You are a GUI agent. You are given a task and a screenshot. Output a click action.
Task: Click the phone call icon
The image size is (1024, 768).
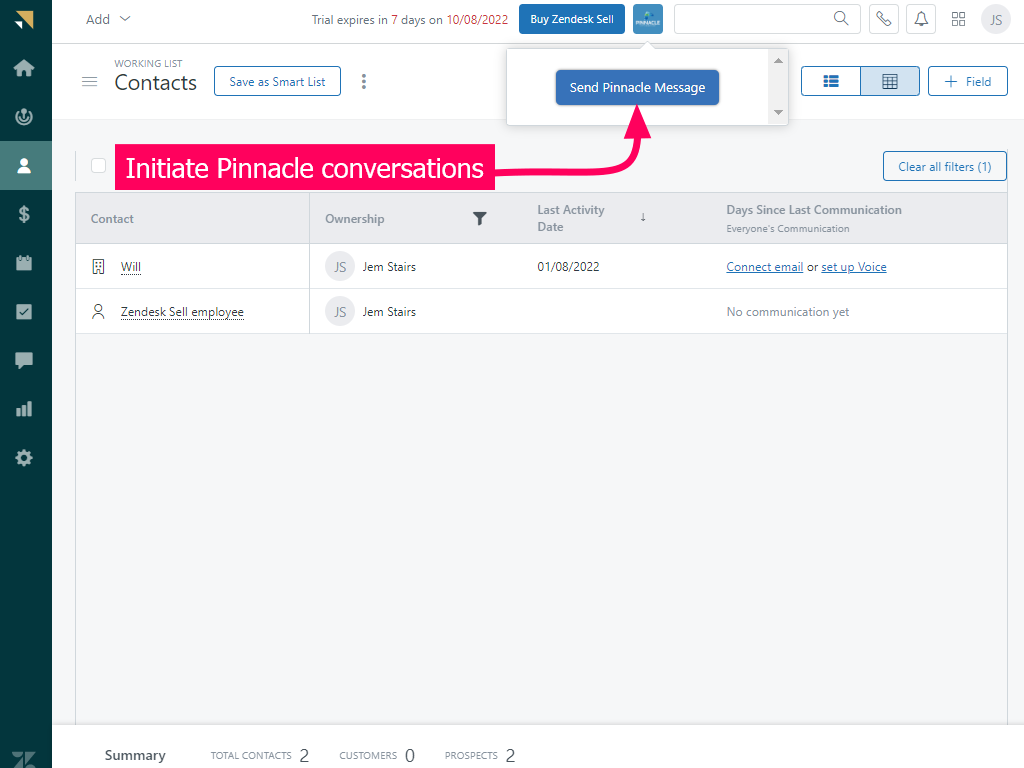point(883,19)
